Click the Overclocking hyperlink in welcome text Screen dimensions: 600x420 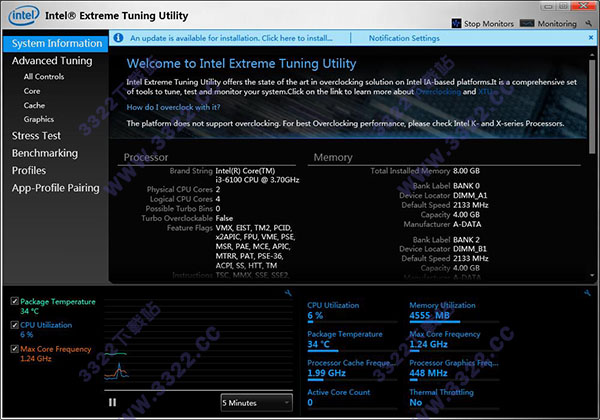point(438,92)
